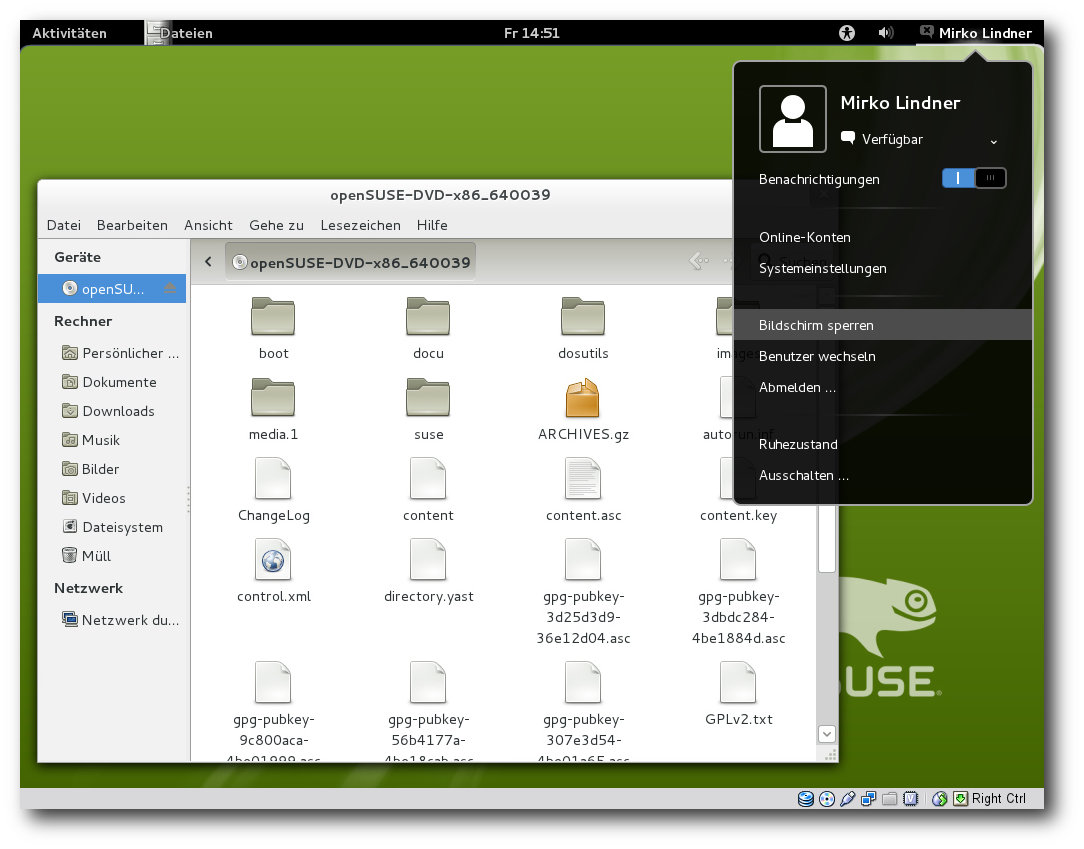Click the VirtualBox shared folders status icon

click(x=890, y=799)
